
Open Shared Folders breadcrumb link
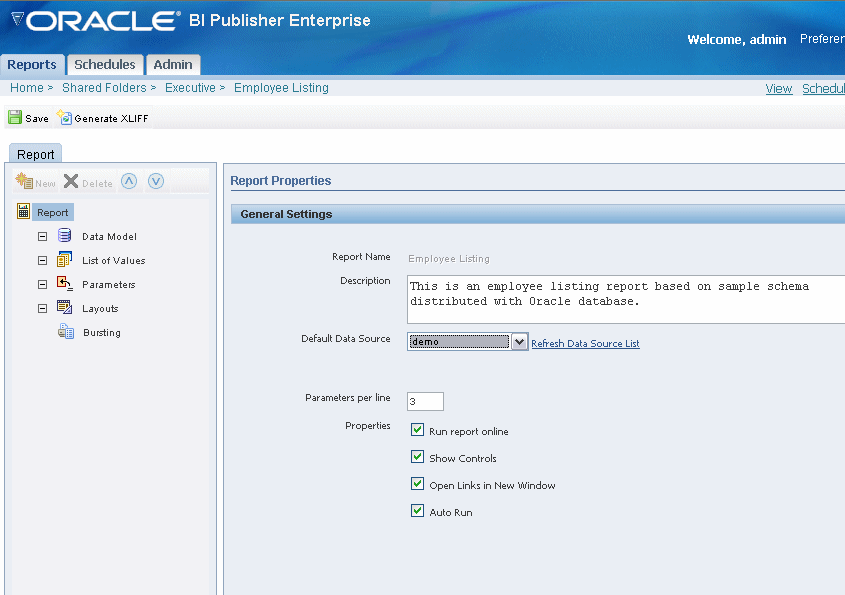click(x=104, y=88)
